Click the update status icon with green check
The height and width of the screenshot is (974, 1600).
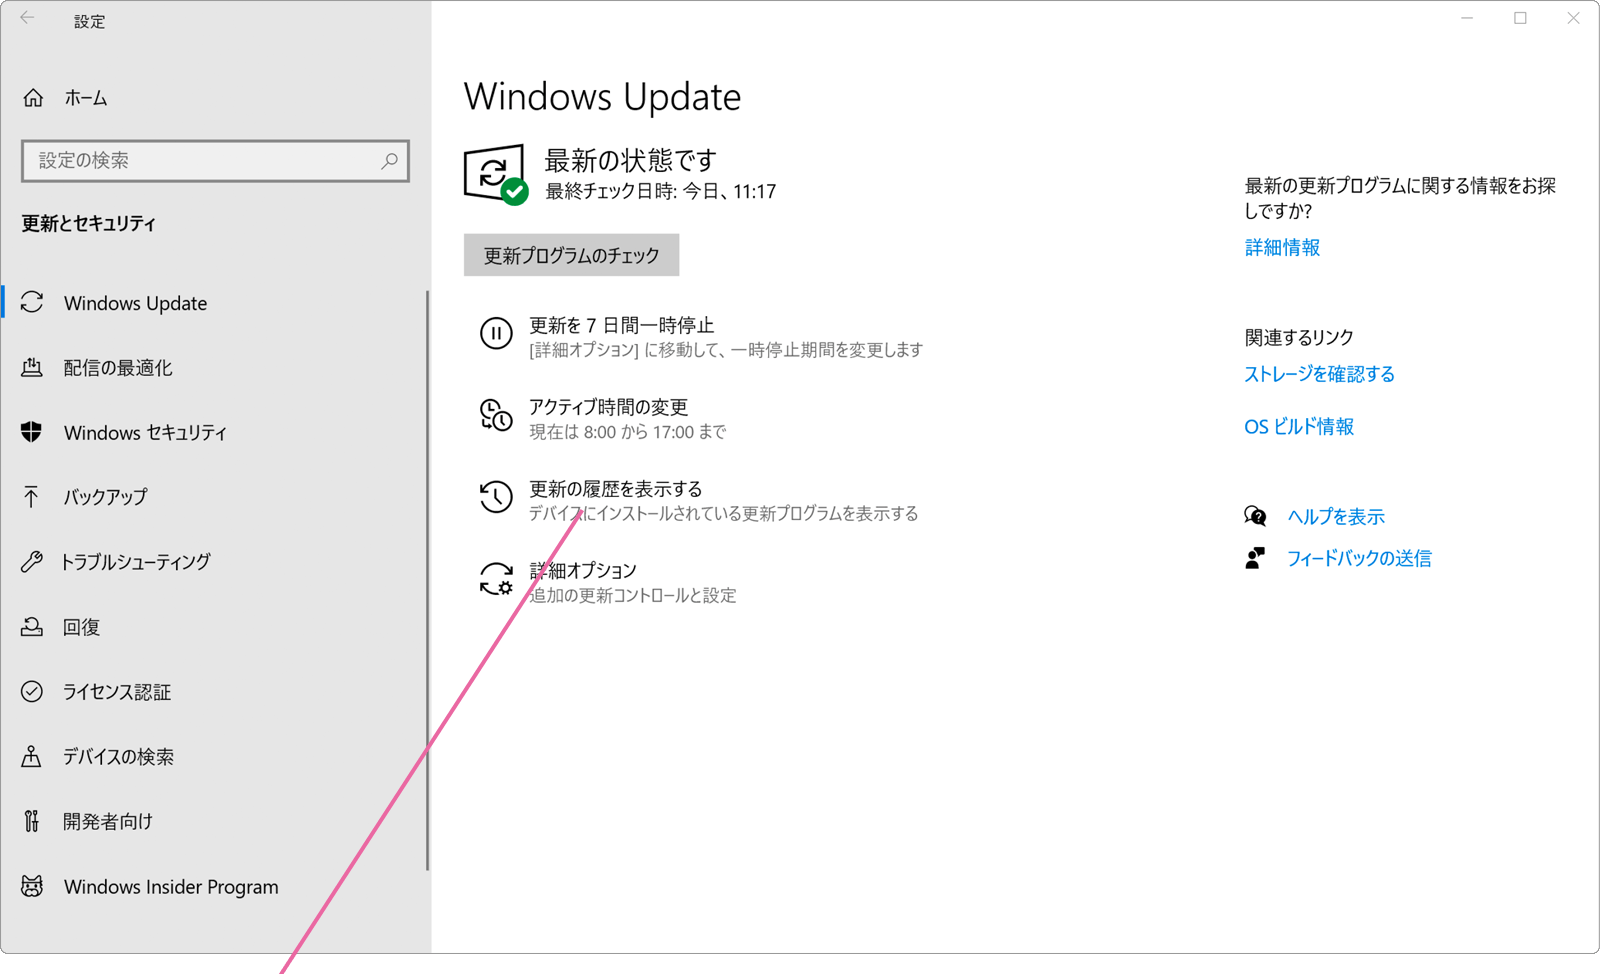click(x=496, y=175)
